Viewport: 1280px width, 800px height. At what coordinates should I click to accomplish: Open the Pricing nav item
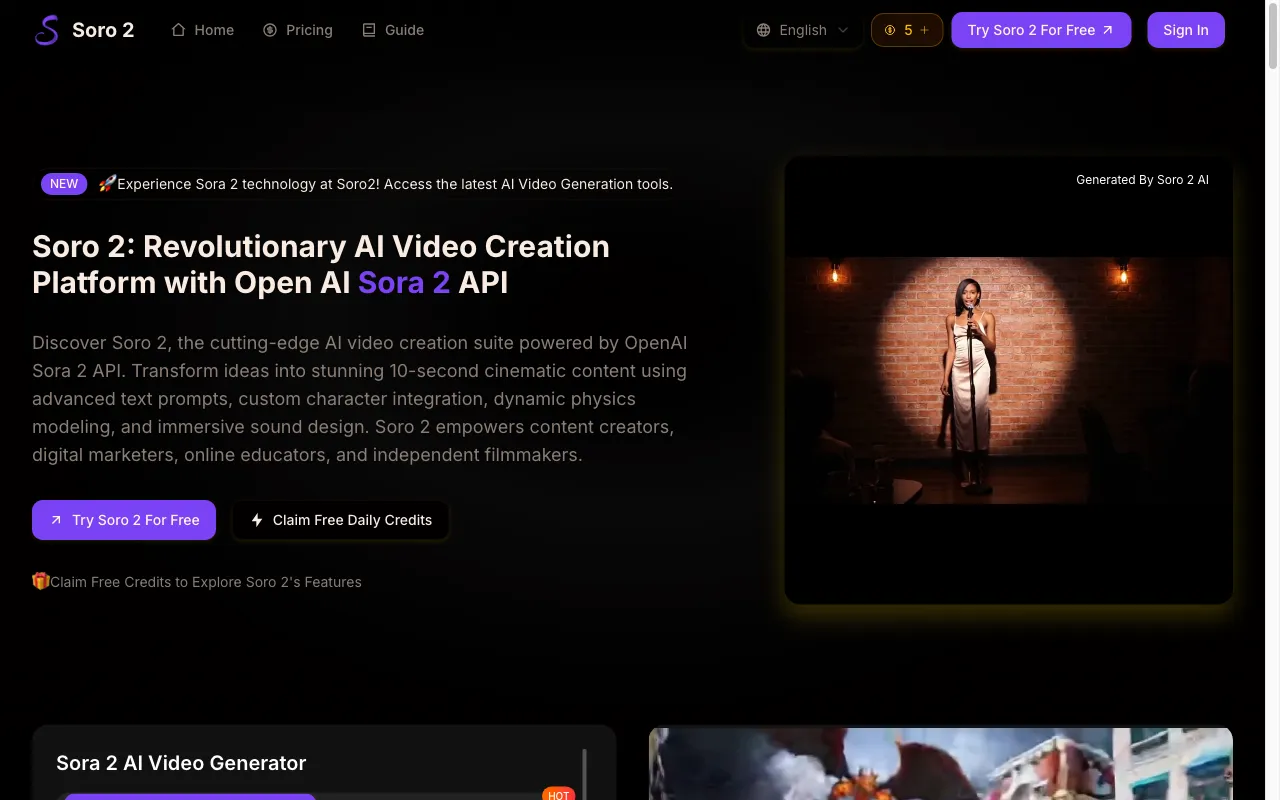(x=297, y=30)
